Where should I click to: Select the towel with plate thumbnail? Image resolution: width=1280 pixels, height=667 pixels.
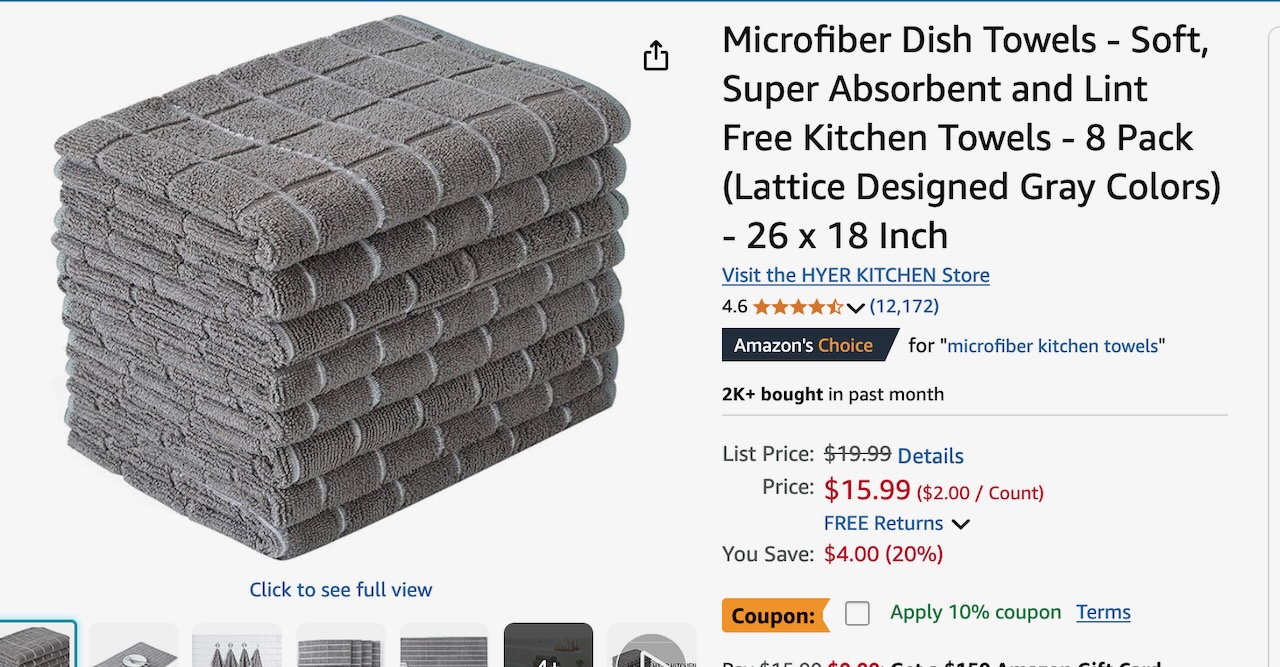(134, 645)
